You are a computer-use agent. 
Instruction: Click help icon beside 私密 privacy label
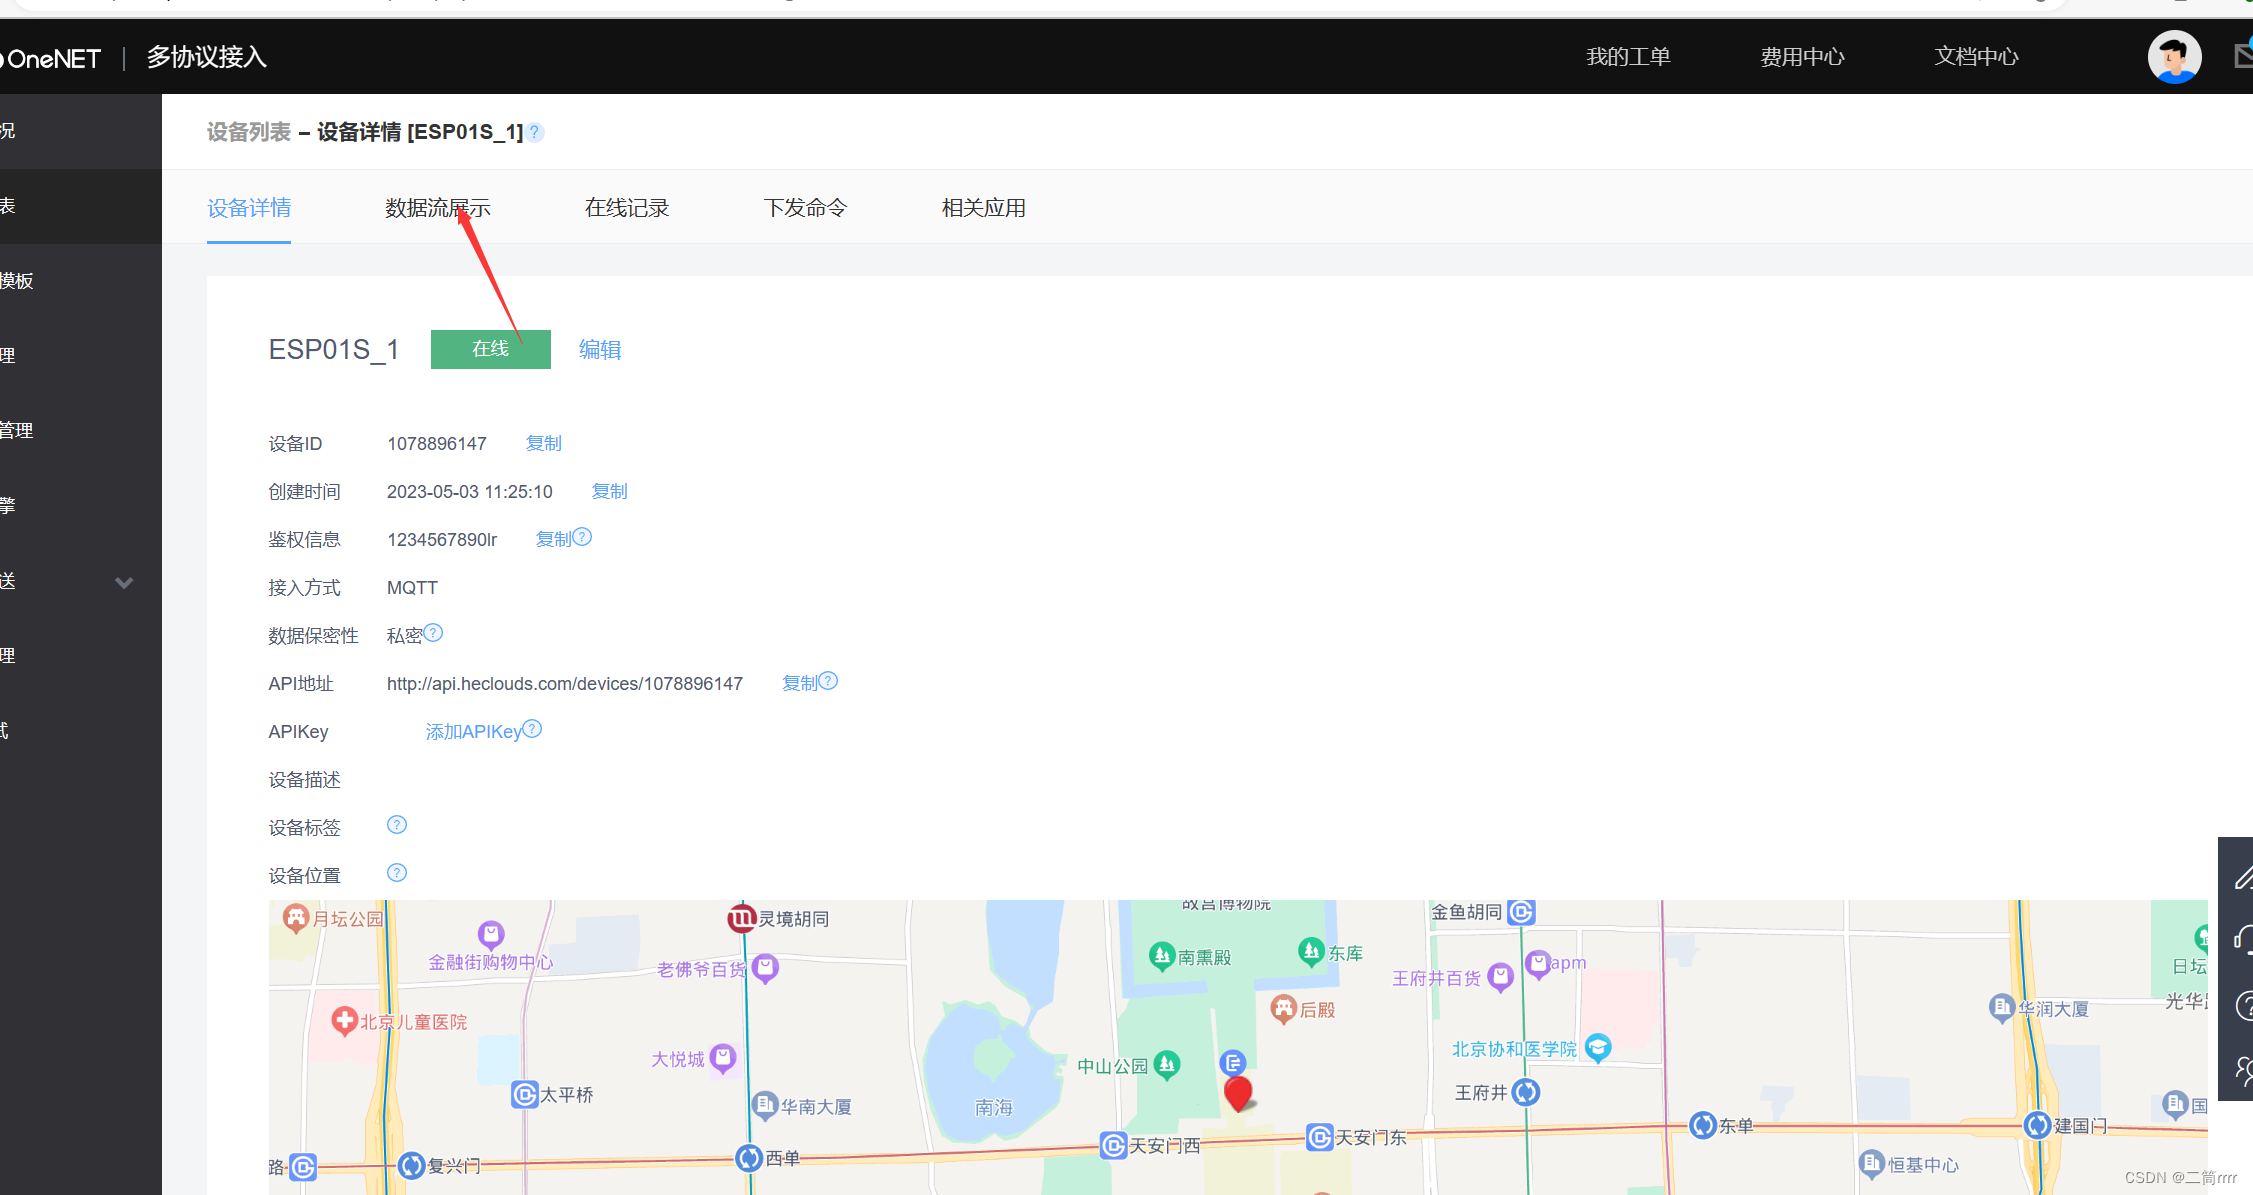pos(433,633)
